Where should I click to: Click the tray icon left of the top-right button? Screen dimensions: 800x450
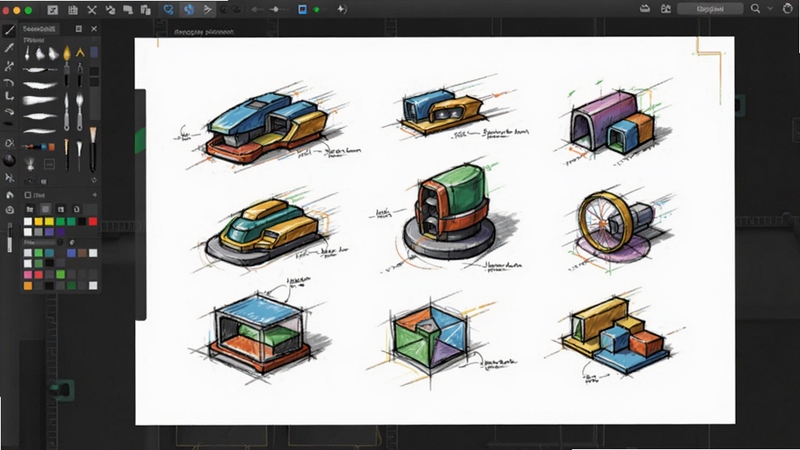(645, 9)
